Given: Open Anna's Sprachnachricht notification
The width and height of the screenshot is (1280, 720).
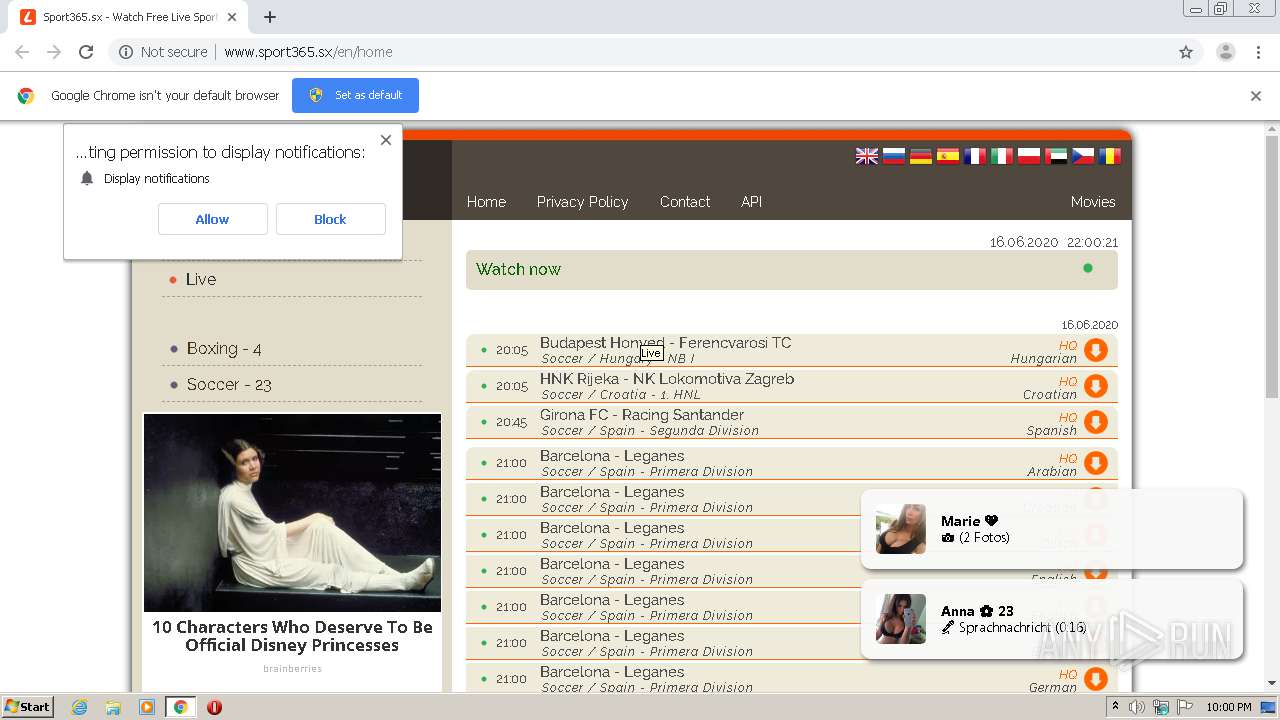Looking at the screenshot, I should (1052, 619).
